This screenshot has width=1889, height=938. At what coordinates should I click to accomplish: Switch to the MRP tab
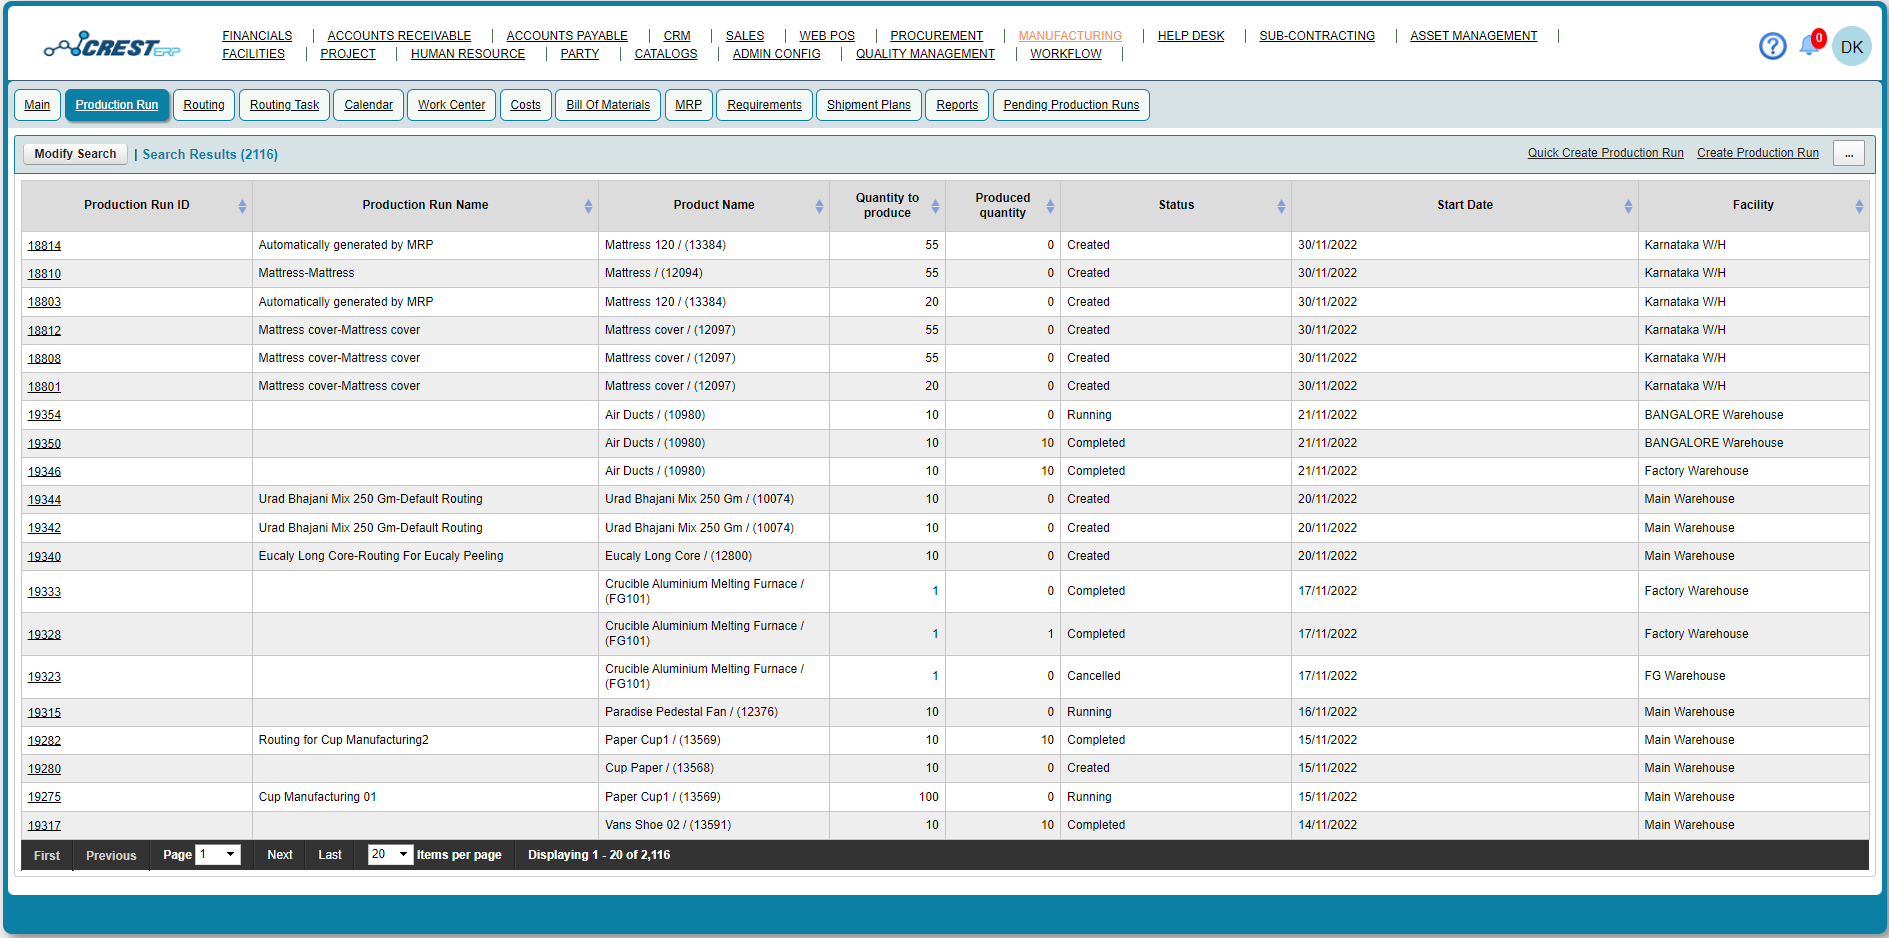pos(688,104)
